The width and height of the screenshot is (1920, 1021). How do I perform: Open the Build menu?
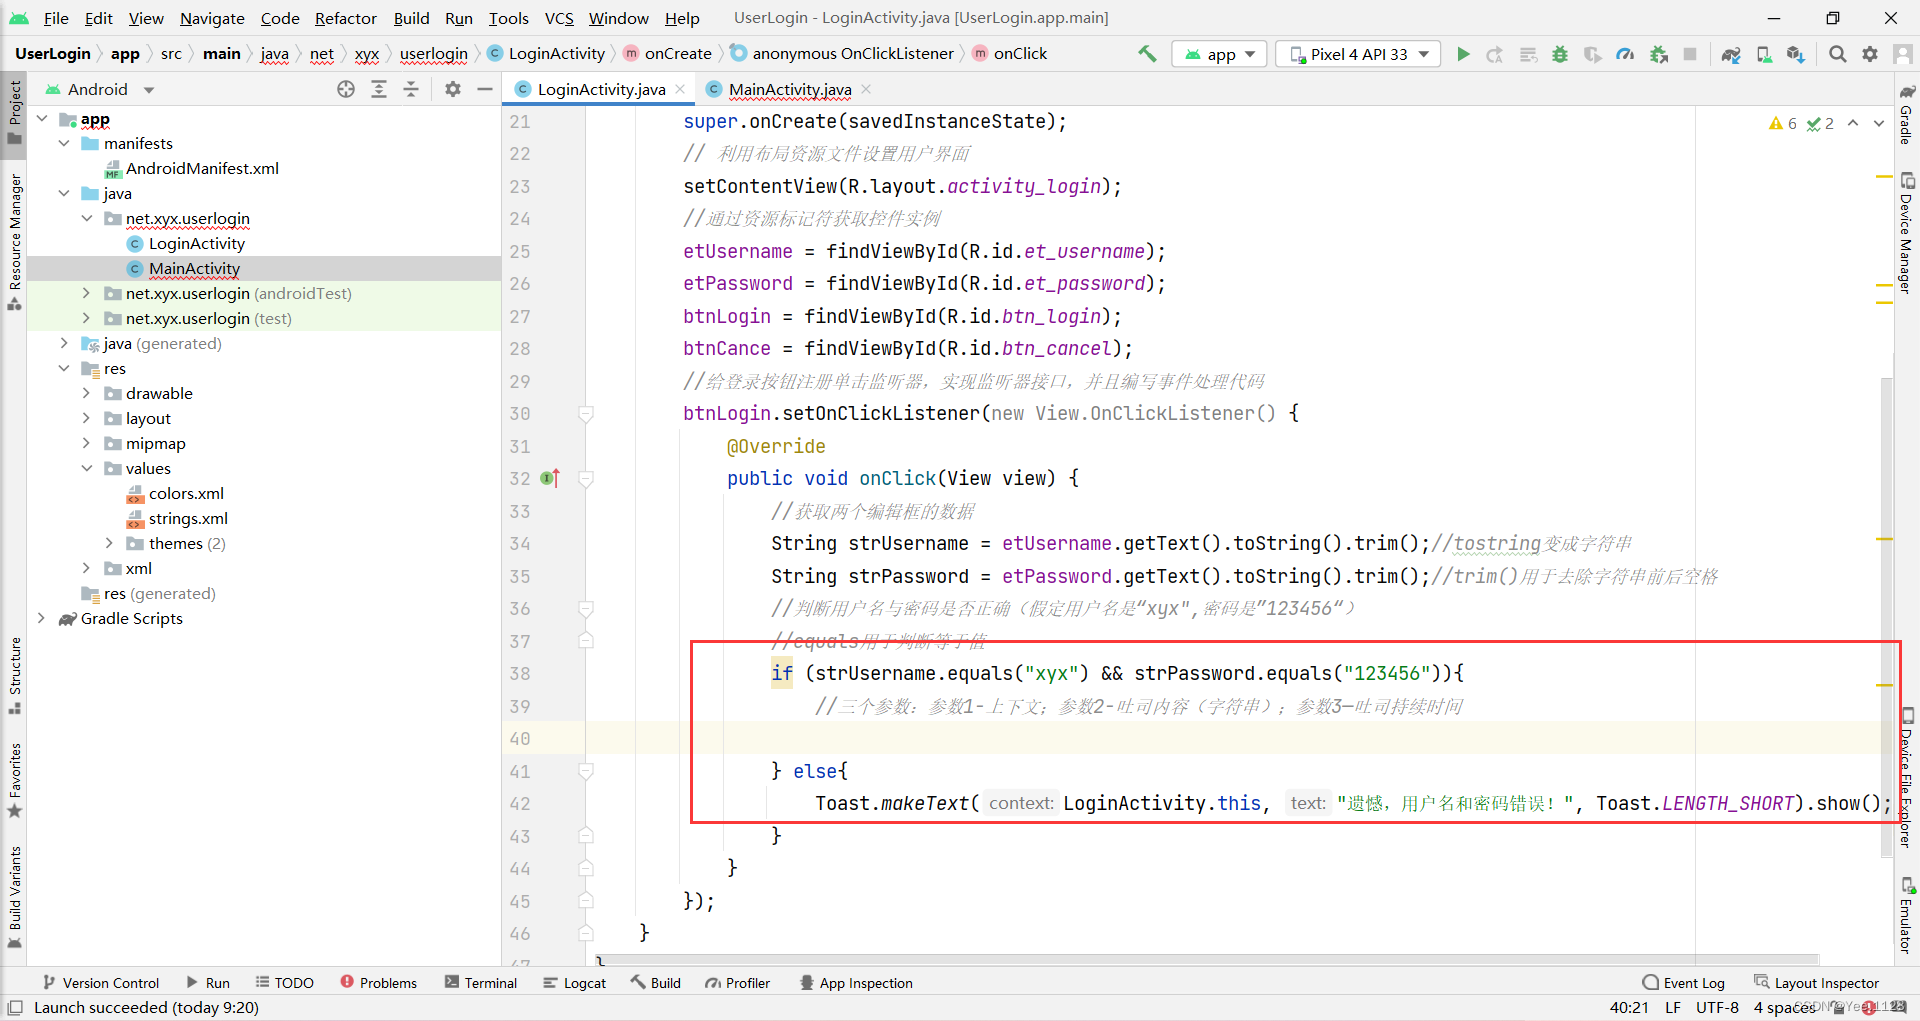click(x=411, y=18)
